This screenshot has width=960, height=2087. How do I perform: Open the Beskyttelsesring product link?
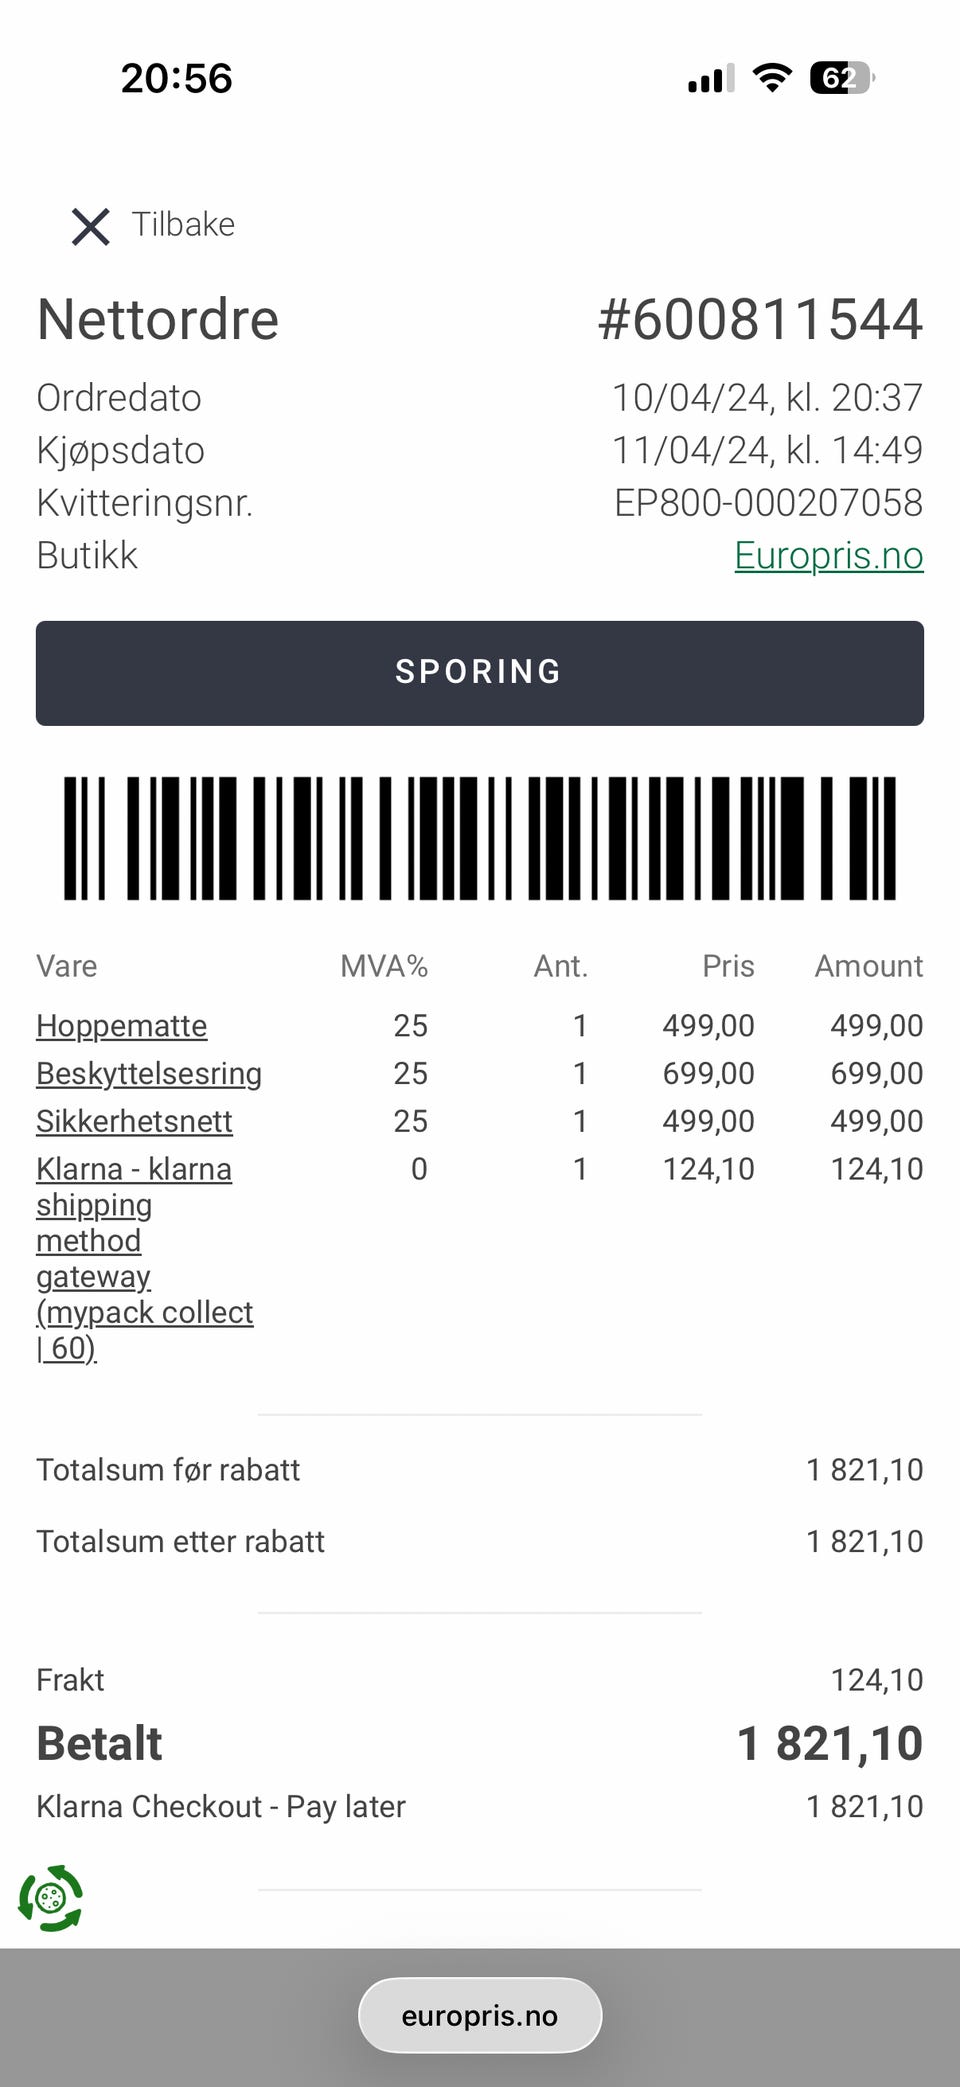point(149,1073)
